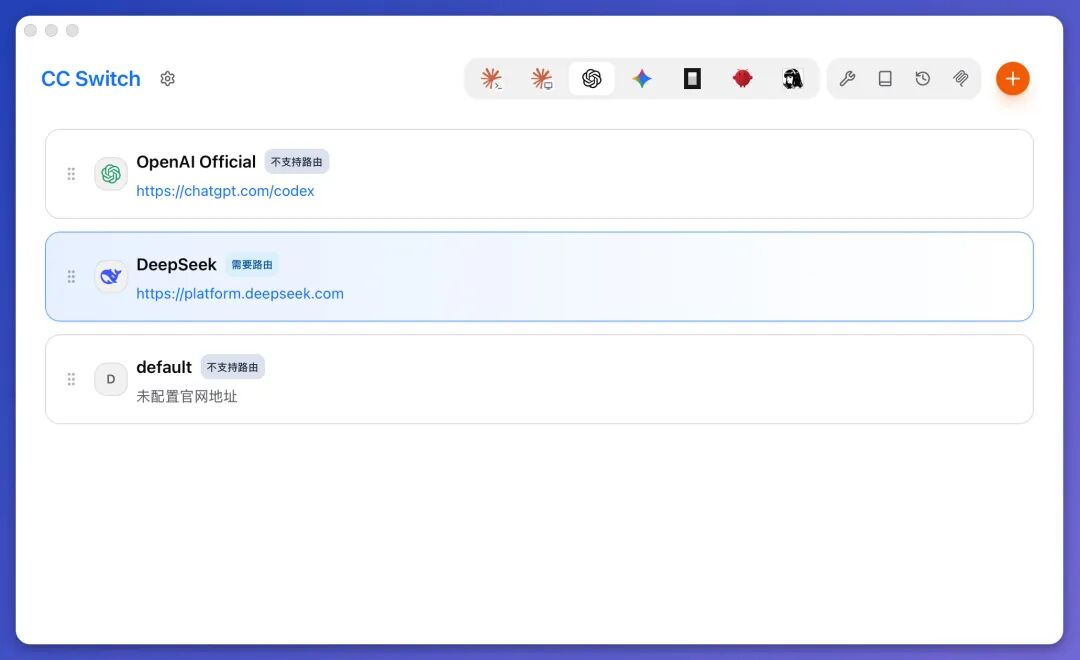This screenshot has width=1080, height=660.
Task: Grab drag handle of OpenAI Official card
Action: pyautogui.click(x=71, y=174)
